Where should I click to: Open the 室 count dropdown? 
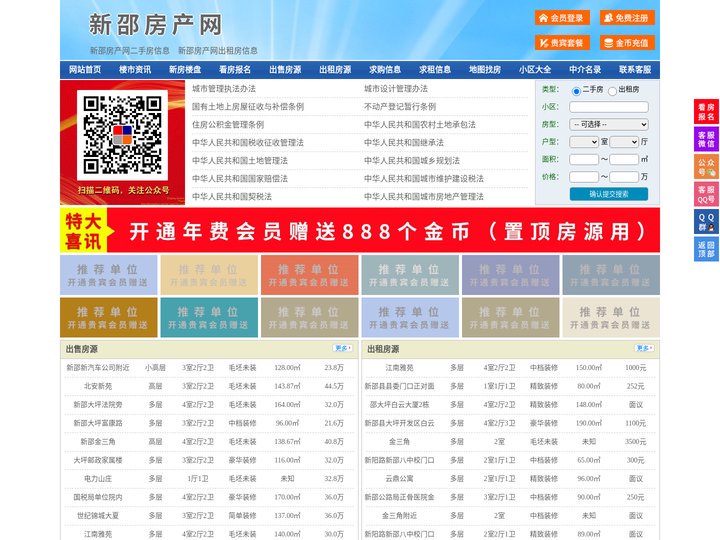coord(584,142)
